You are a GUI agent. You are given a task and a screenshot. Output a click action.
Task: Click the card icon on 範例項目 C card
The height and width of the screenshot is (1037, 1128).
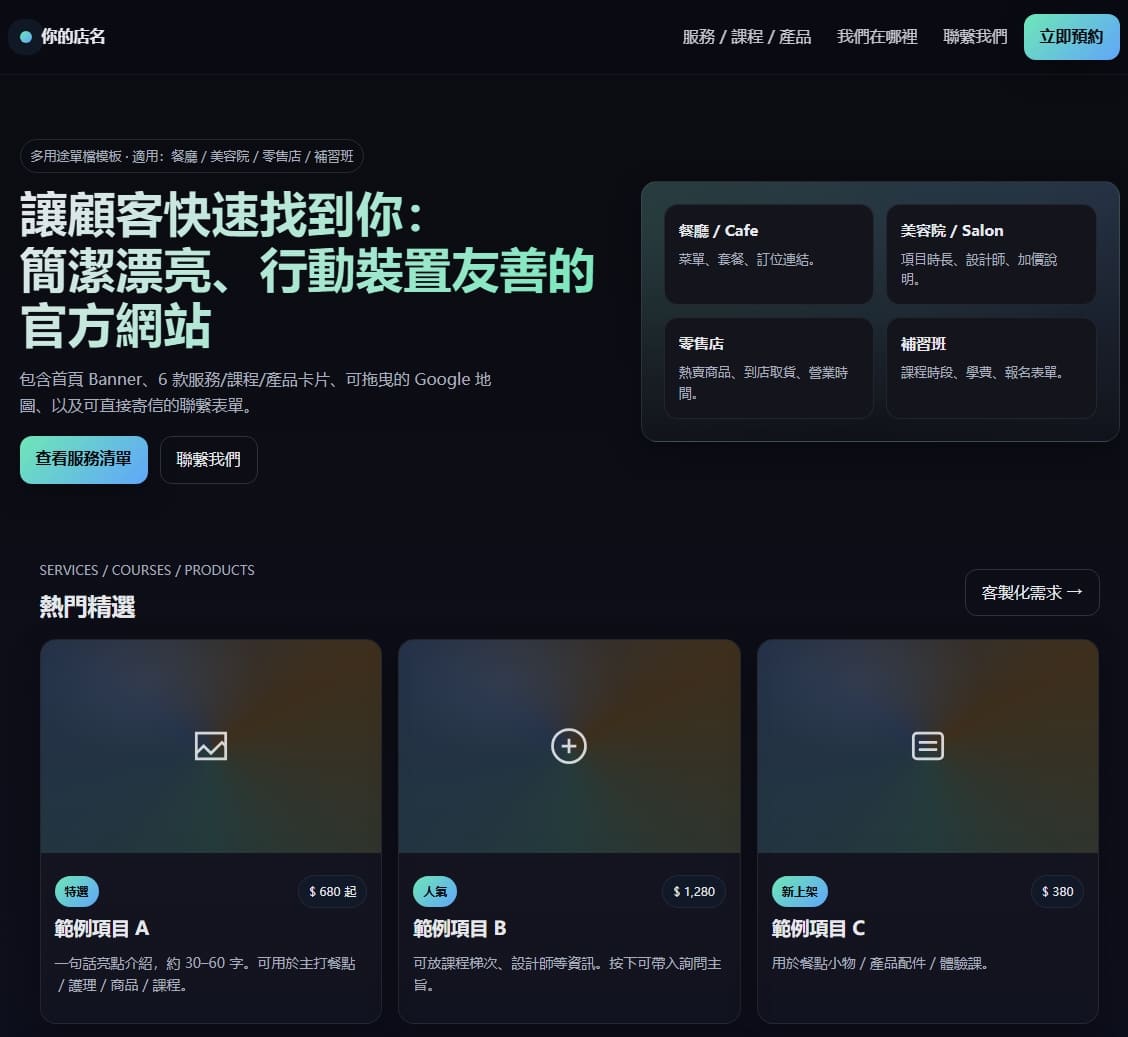927,745
